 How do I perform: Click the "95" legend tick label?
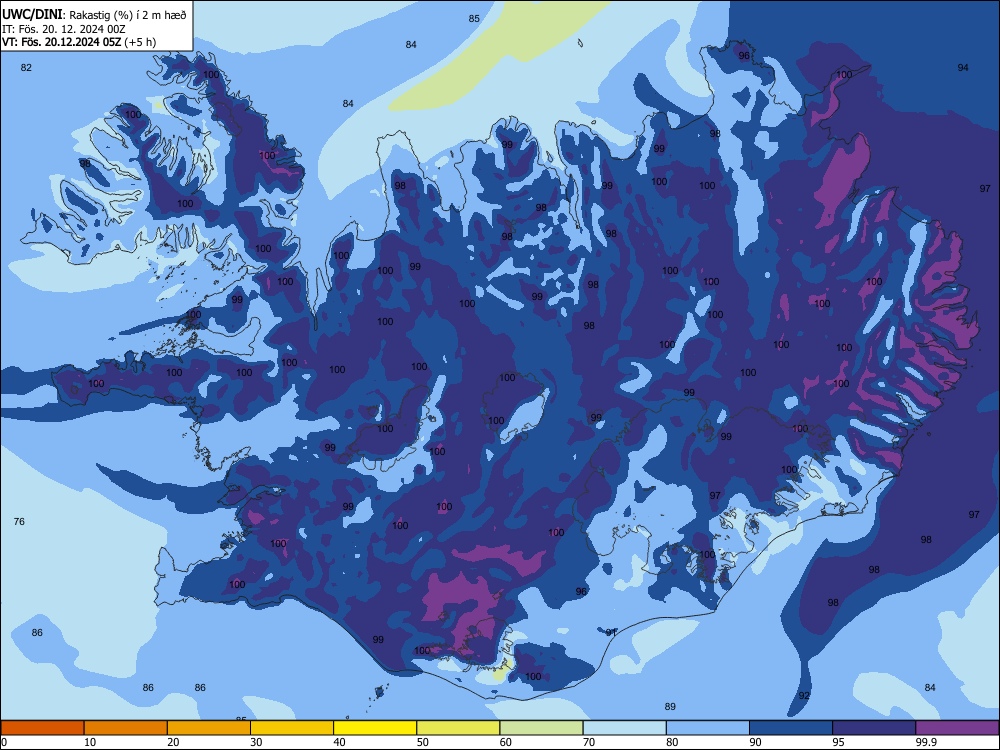click(839, 742)
